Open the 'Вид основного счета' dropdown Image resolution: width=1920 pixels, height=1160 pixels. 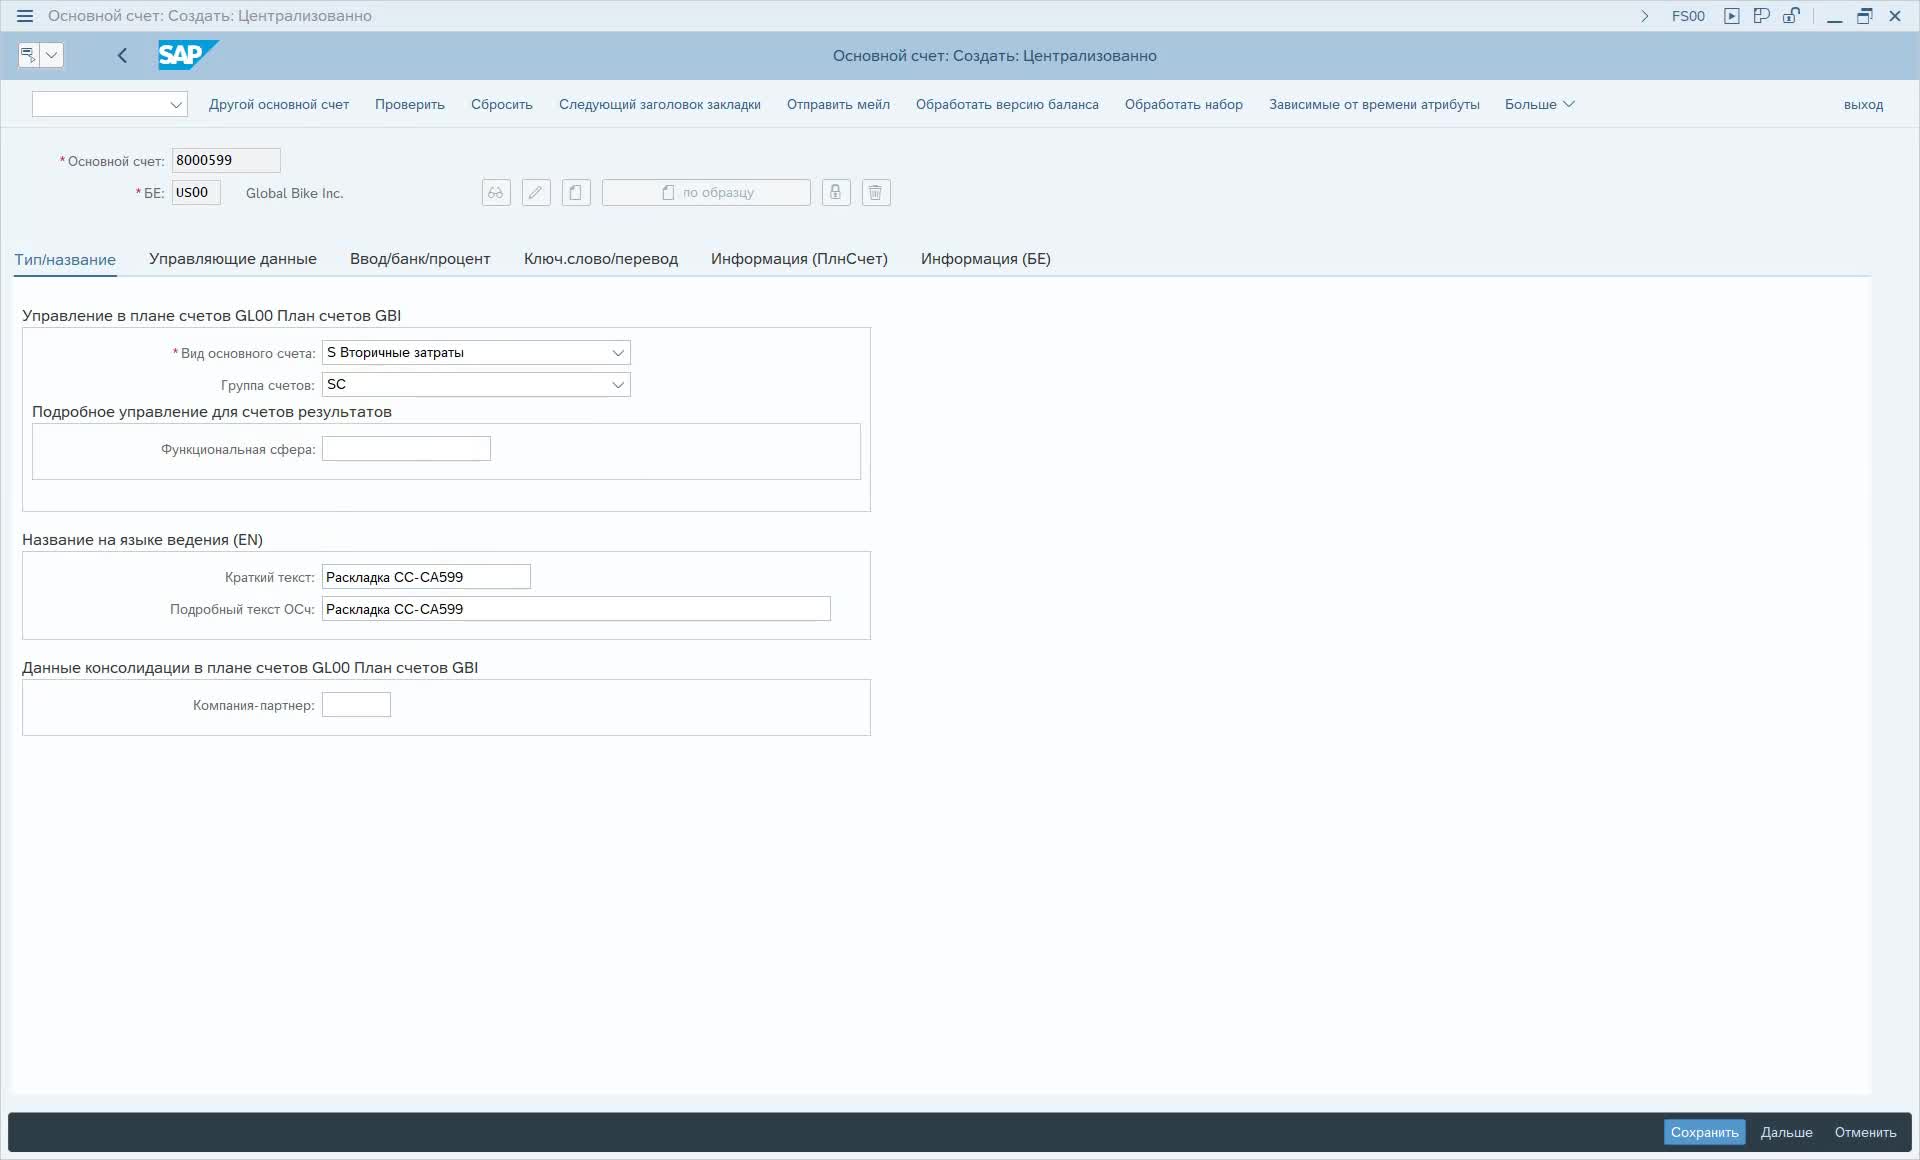pyautogui.click(x=618, y=353)
